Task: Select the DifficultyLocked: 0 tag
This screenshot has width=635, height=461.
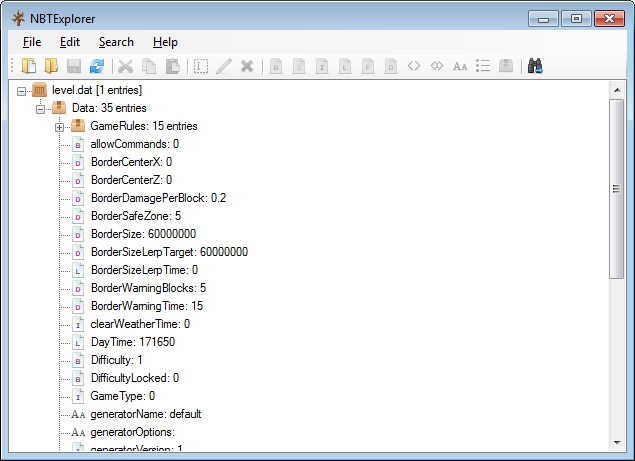Action: [135, 378]
